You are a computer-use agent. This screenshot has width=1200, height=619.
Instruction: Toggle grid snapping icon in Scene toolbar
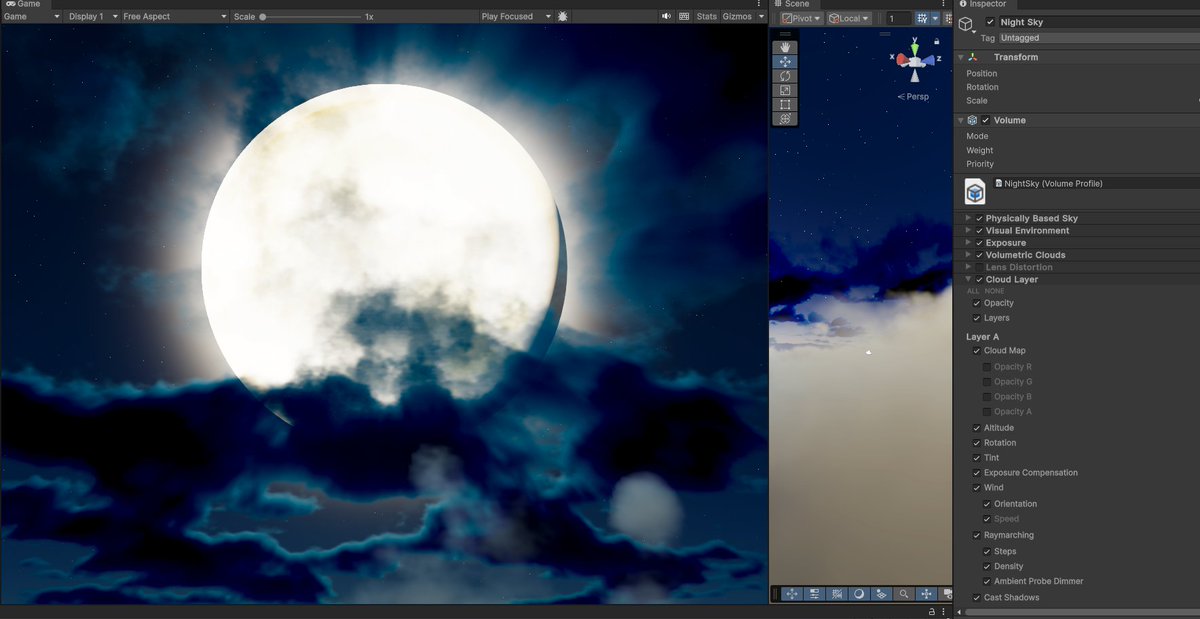[x=922, y=18]
